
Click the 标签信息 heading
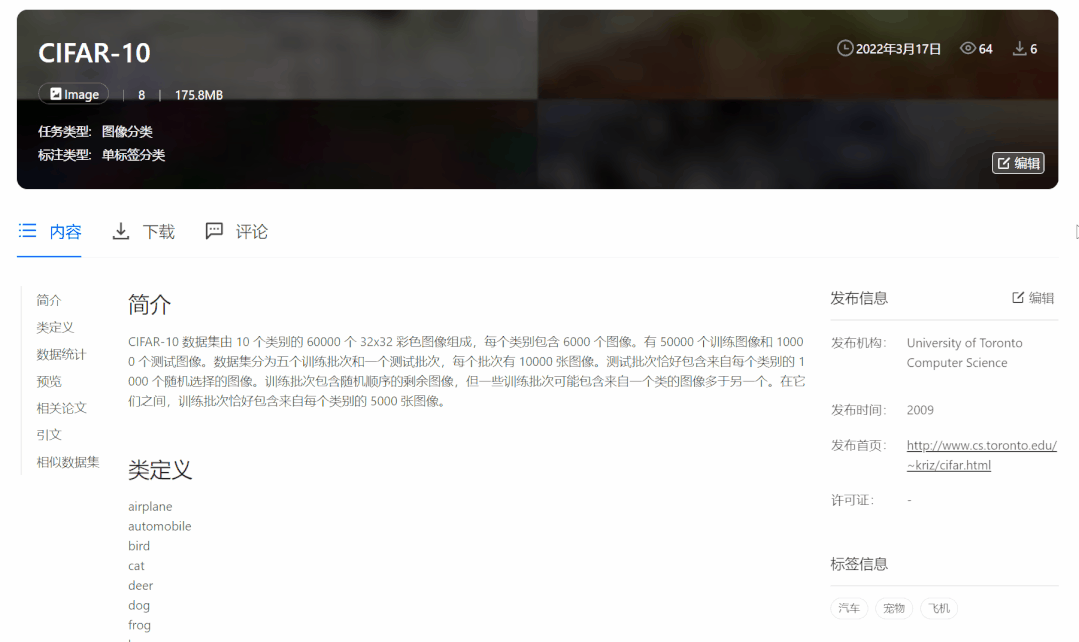(x=859, y=564)
